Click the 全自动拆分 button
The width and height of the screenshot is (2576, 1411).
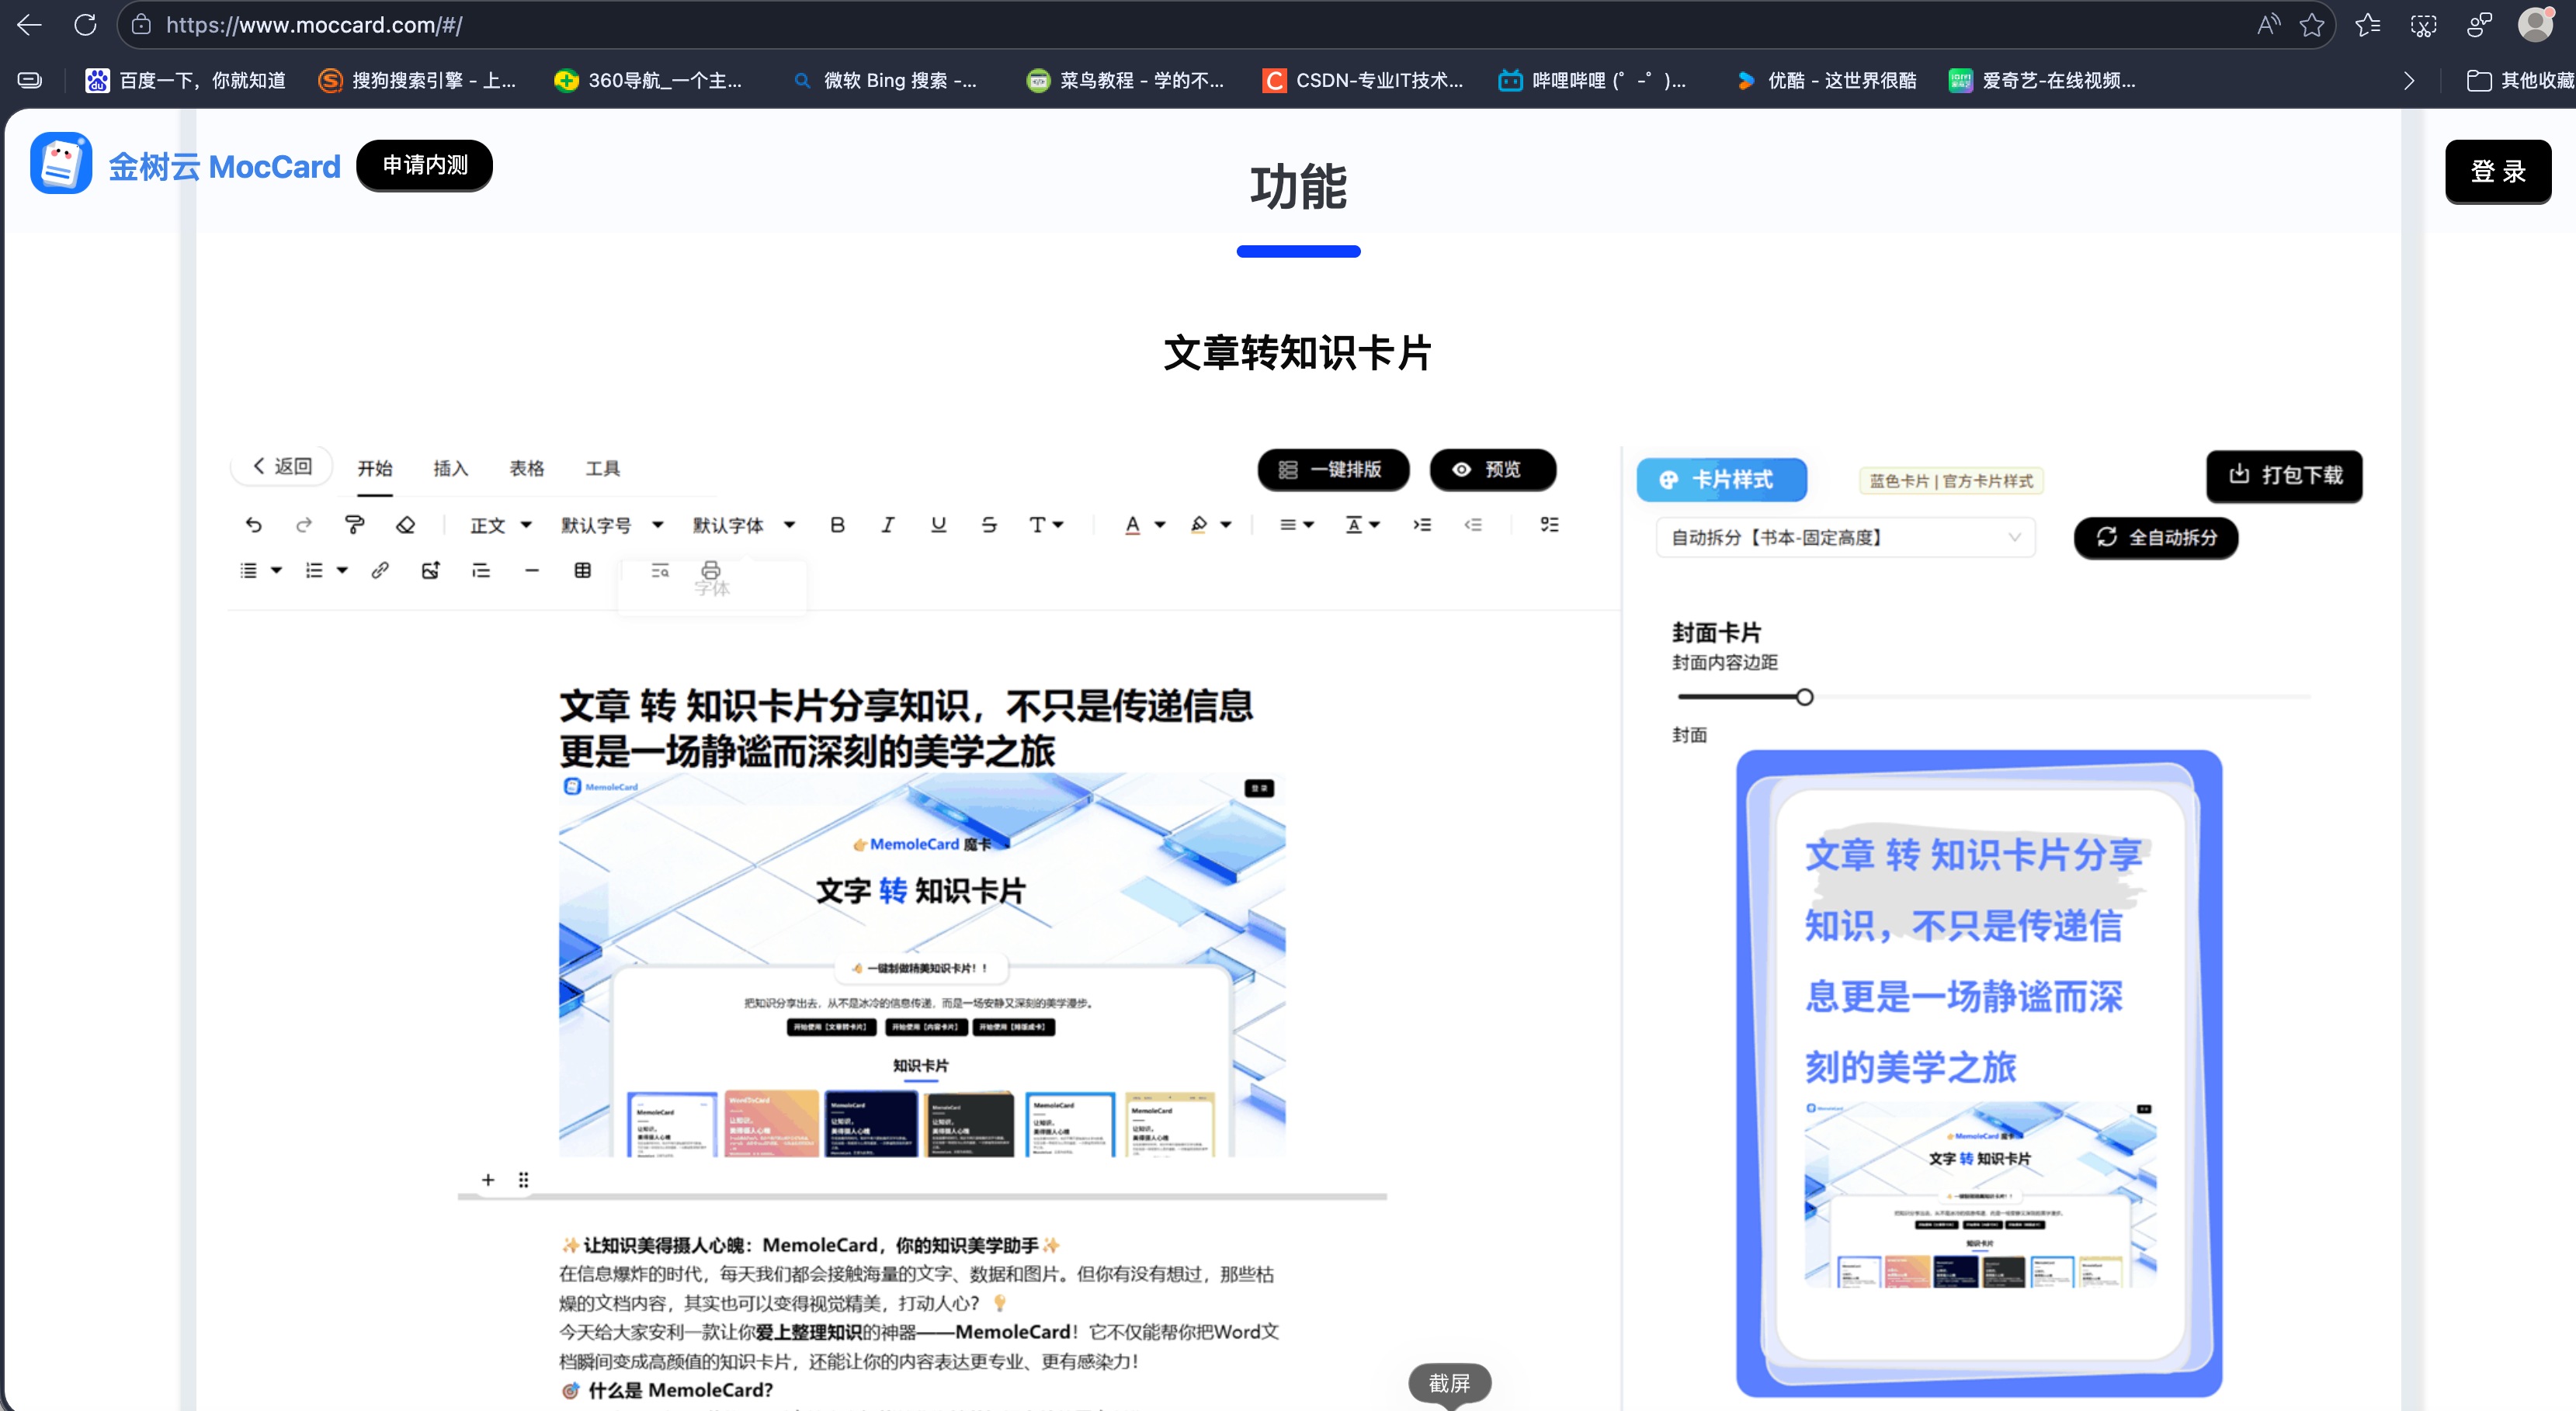pyautogui.click(x=2155, y=537)
